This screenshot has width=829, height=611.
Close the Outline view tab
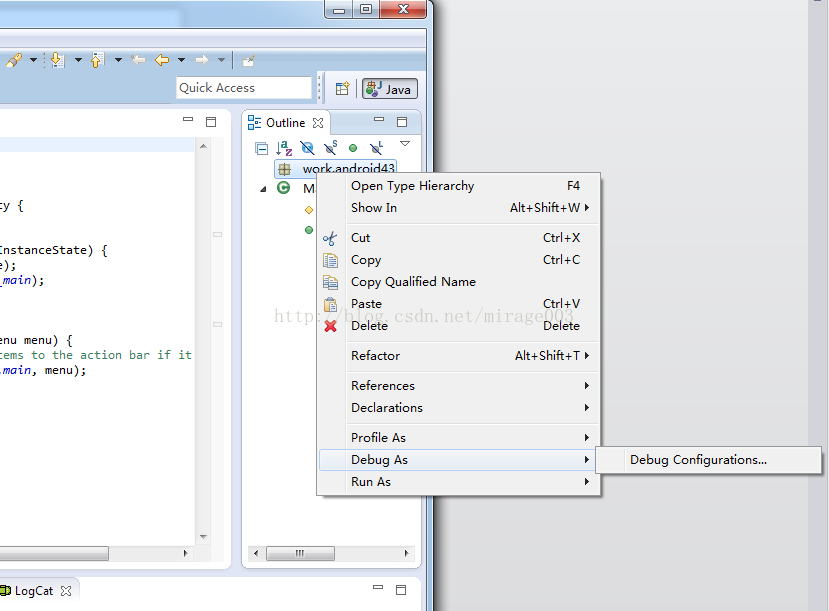318,123
